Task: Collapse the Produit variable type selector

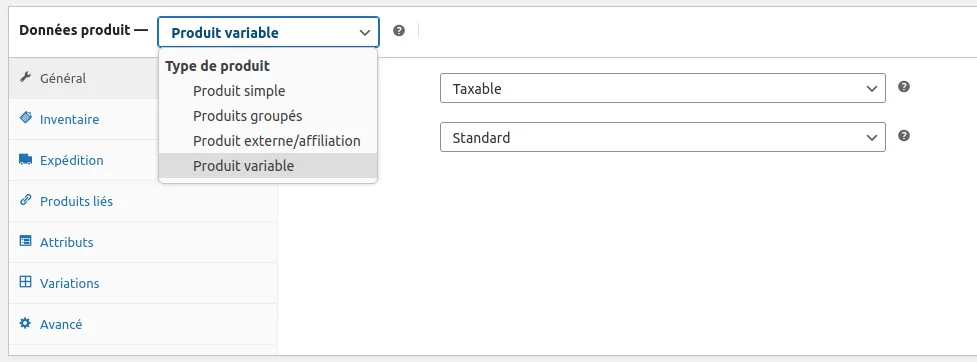Action: [x=268, y=32]
